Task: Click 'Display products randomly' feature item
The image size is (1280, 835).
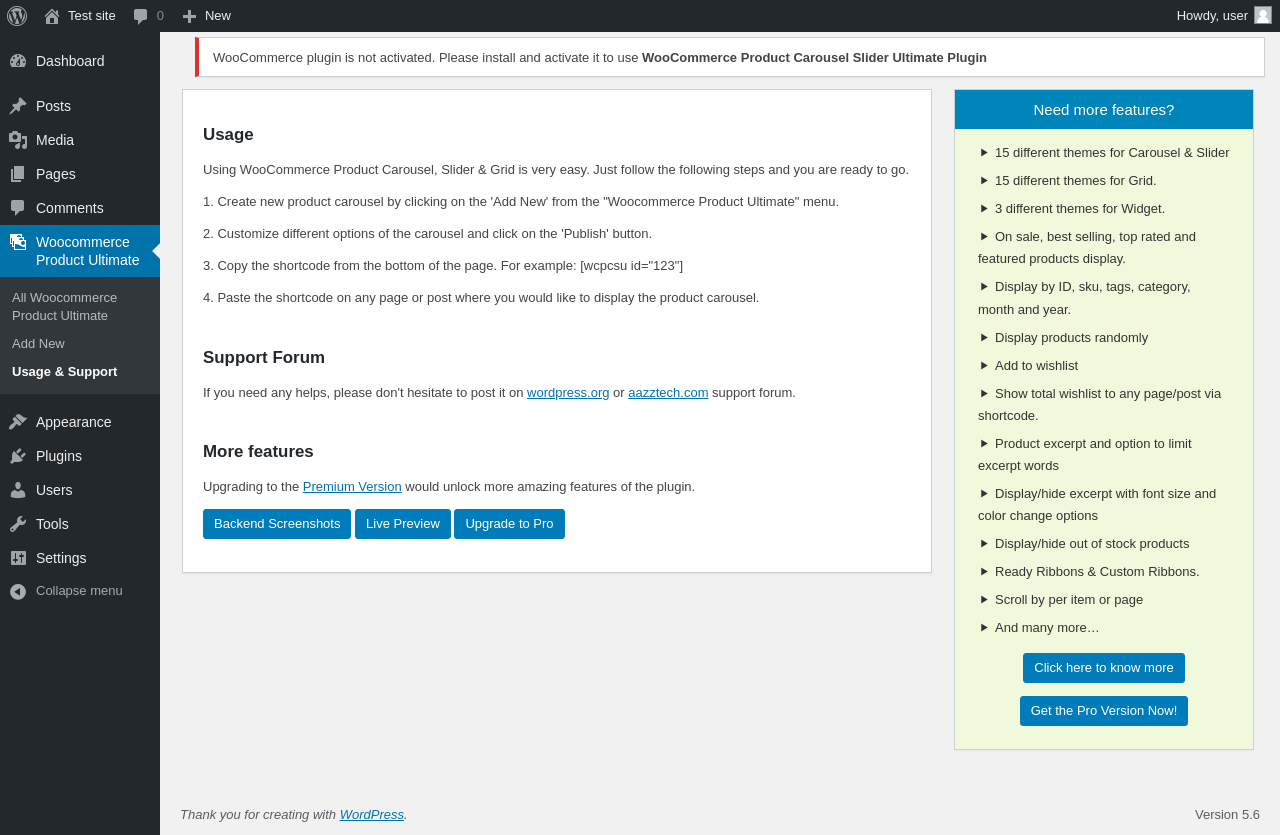Action: coord(1071,338)
